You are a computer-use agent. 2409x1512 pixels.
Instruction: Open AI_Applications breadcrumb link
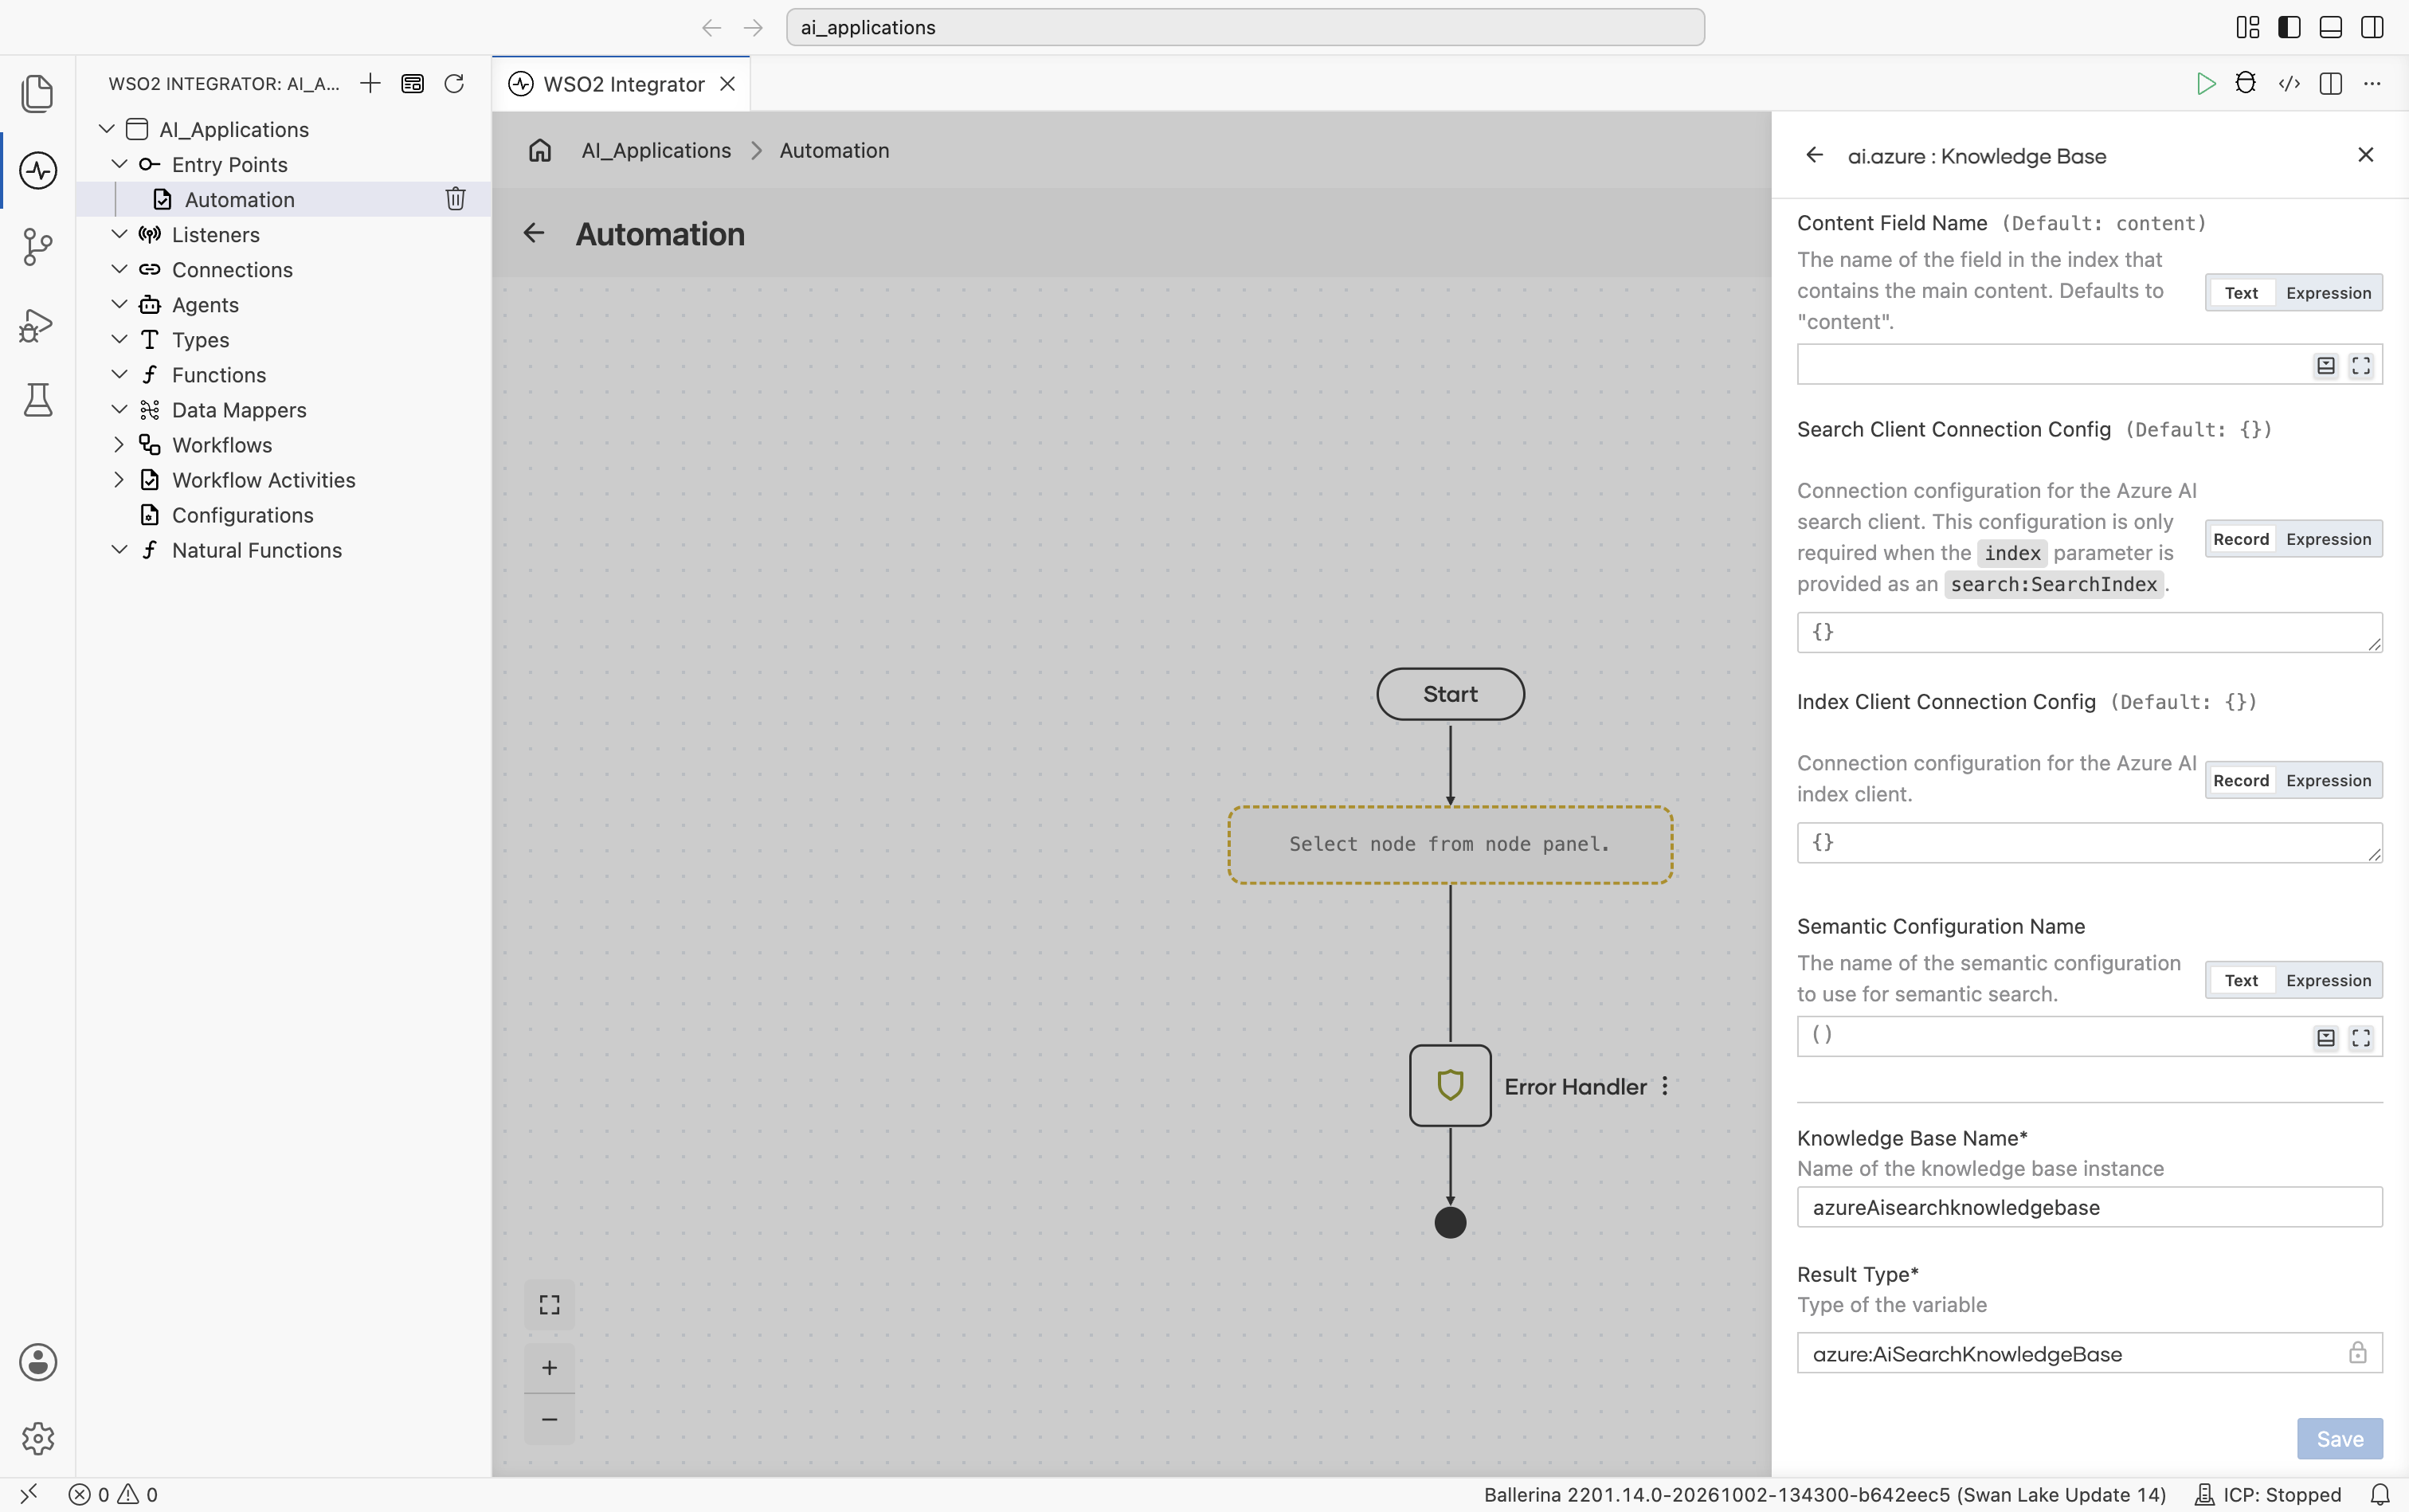[x=656, y=150]
